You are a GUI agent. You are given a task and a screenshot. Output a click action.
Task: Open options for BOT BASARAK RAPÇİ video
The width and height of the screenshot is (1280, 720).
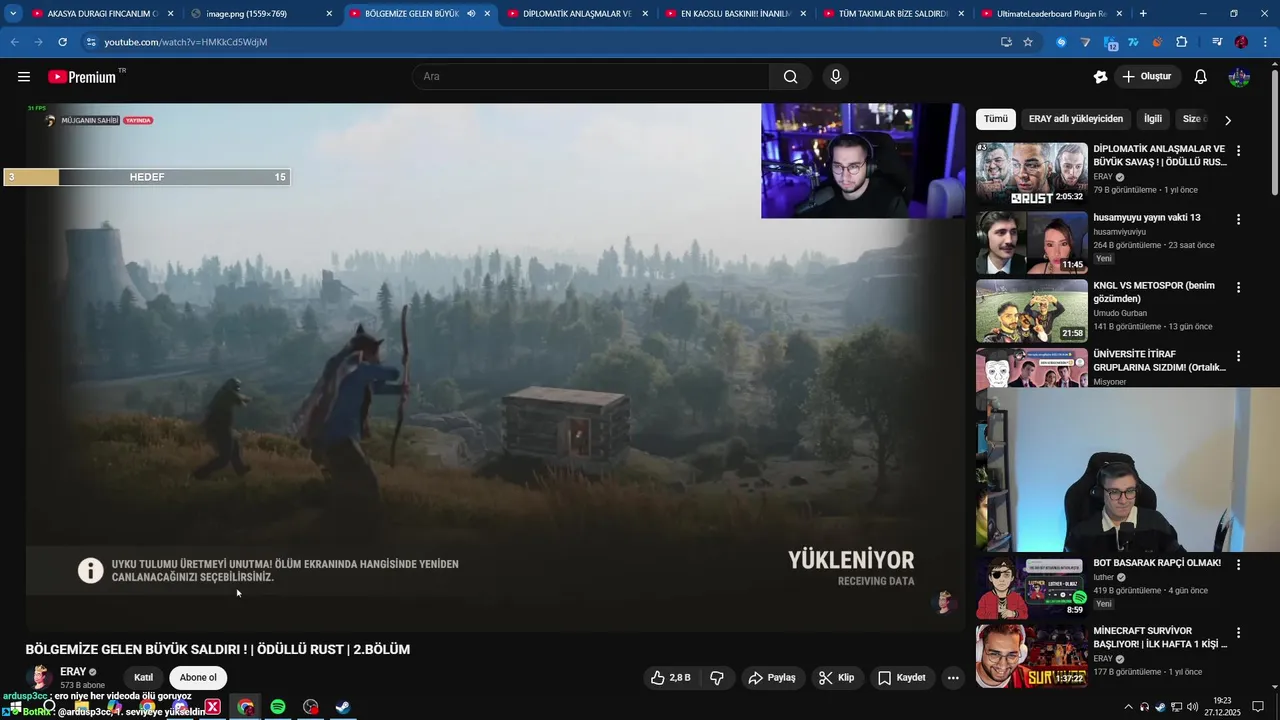pyautogui.click(x=1238, y=564)
